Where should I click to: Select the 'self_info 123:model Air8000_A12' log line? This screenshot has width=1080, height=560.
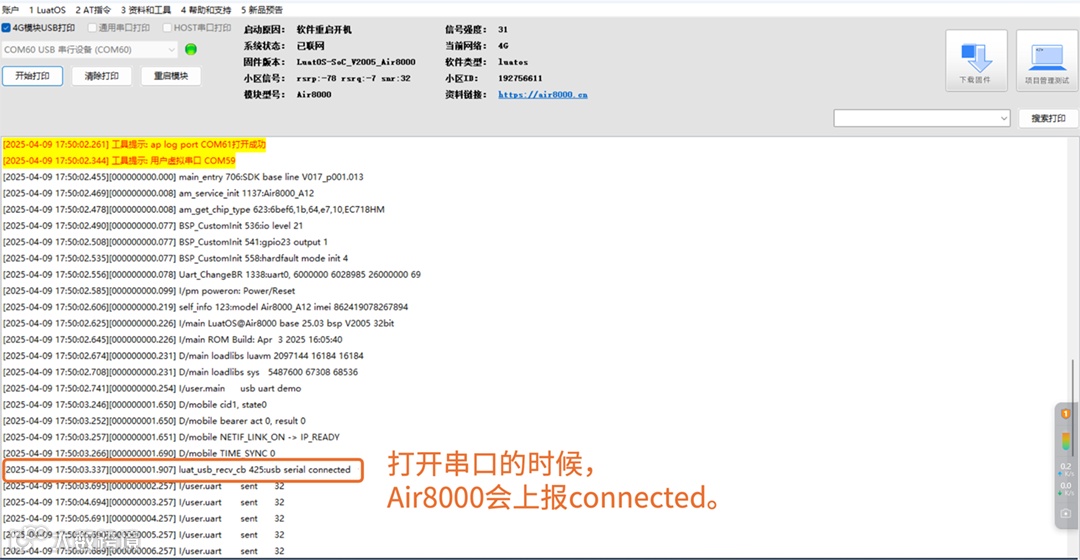click(x=205, y=307)
